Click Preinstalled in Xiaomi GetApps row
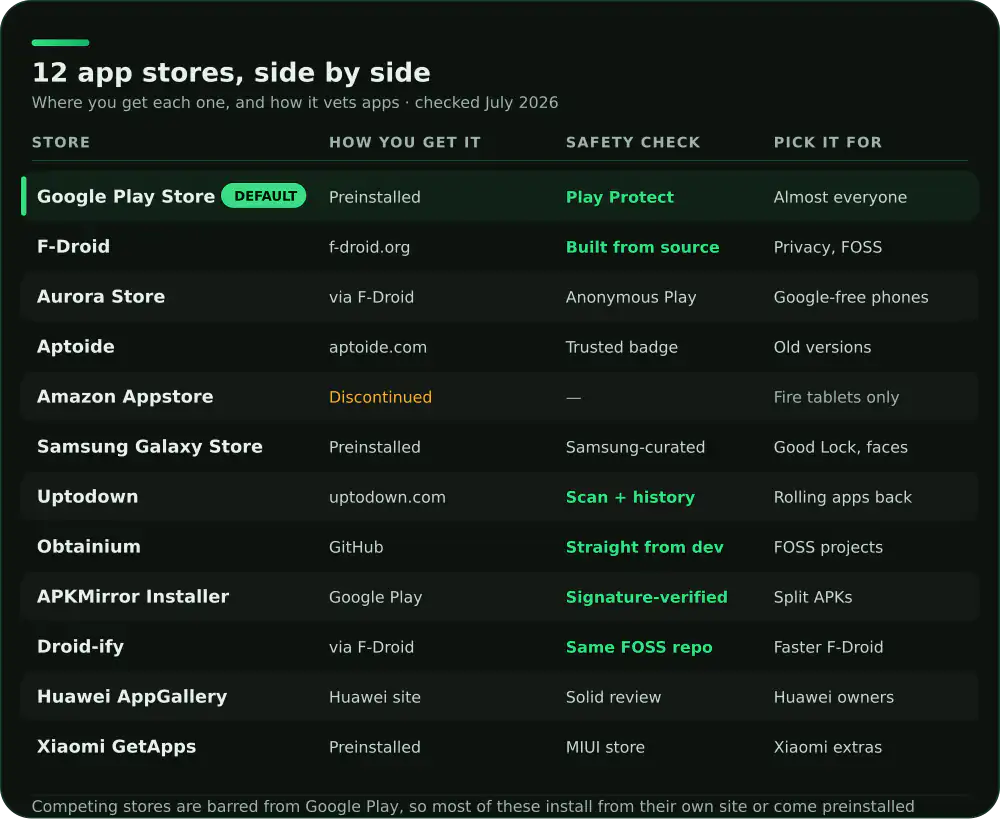This screenshot has width=1000, height=819. [x=374, y=747]
